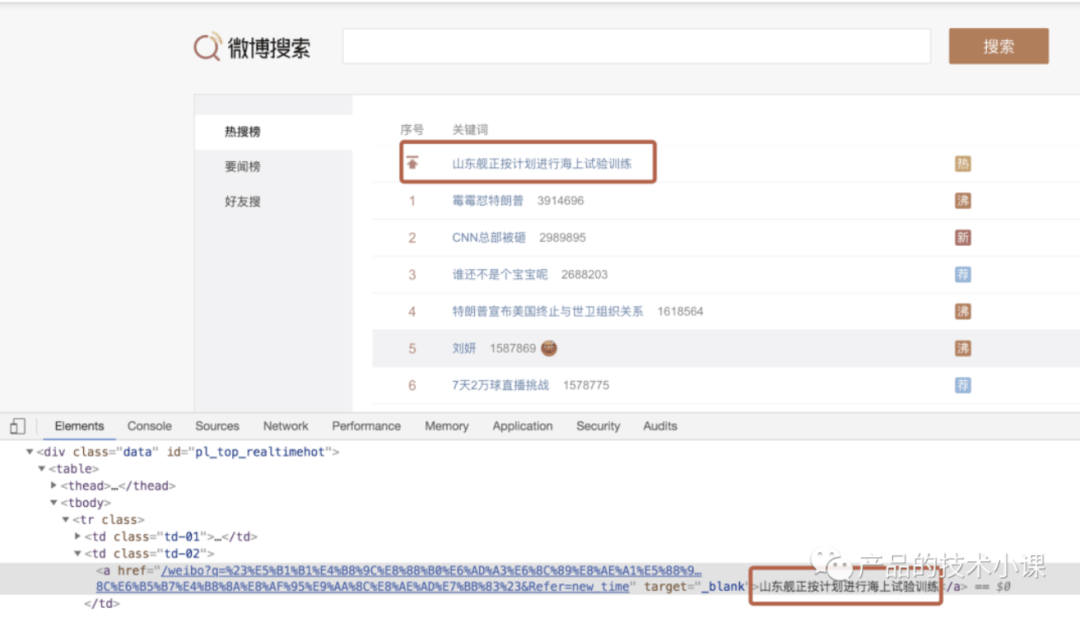This screenshot has height=627, width=1080.
Task: Click the heat count 1587869
Action: click(512, 349)
